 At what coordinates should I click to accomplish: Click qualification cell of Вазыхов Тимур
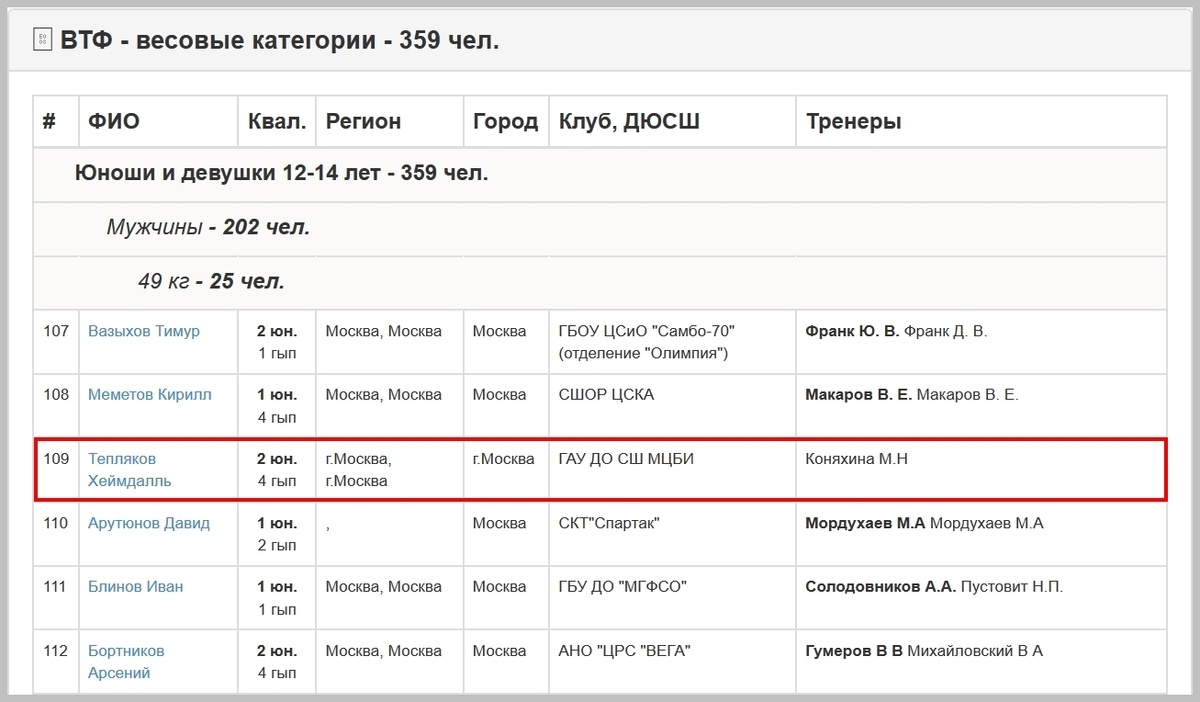click(277, 342)
